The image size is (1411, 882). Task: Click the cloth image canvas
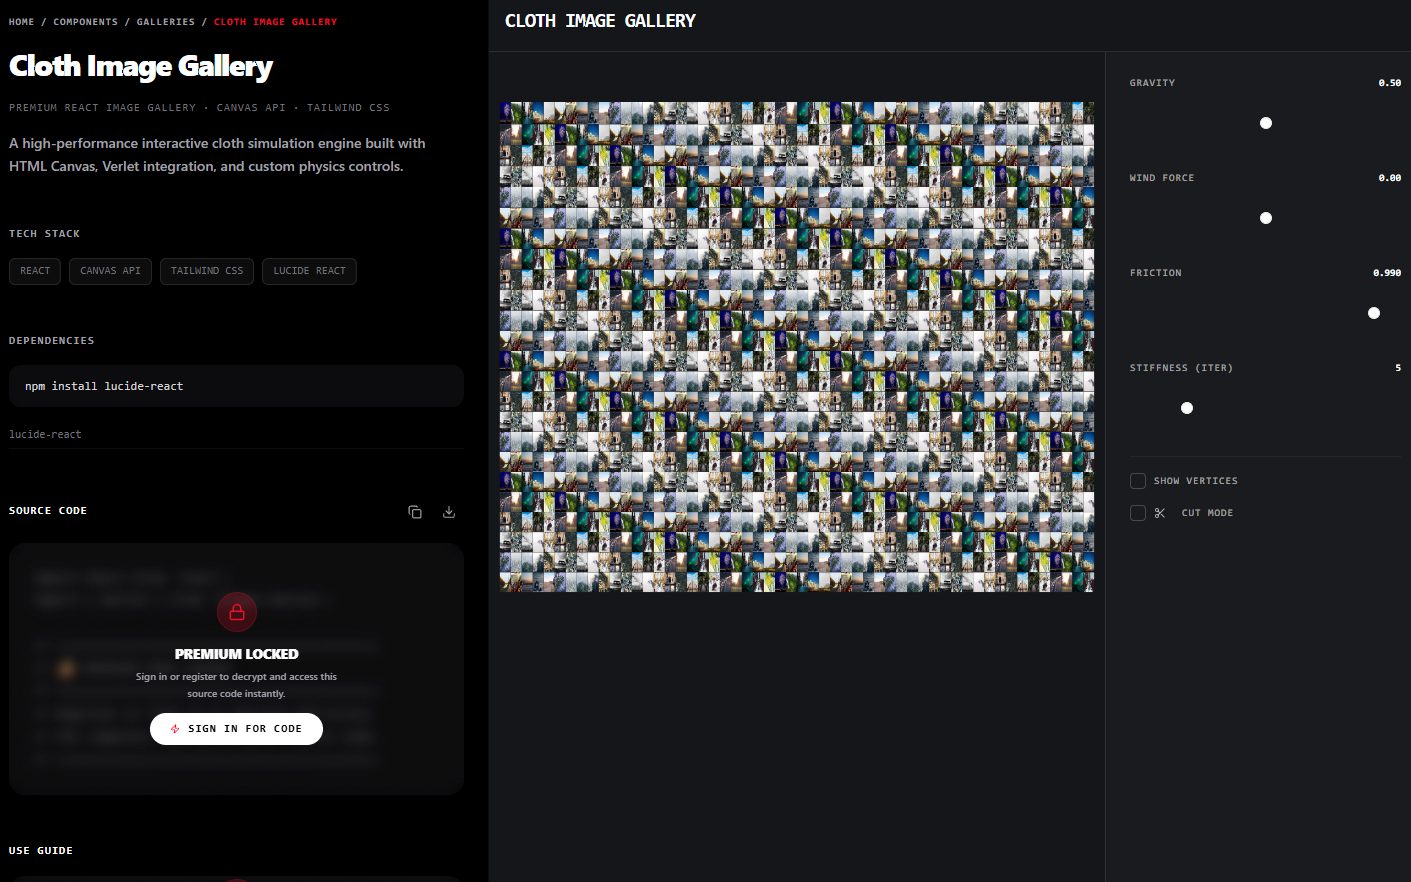[797, 347]
